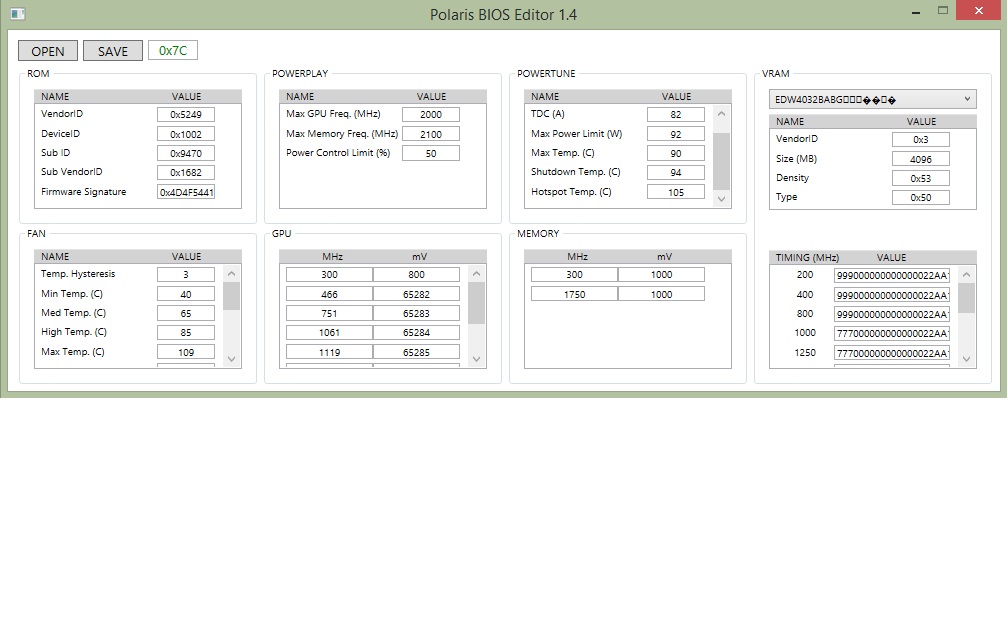Select the Firmware Signature value field
Viewport: 1008px width, 630px height.
point(186,192)
